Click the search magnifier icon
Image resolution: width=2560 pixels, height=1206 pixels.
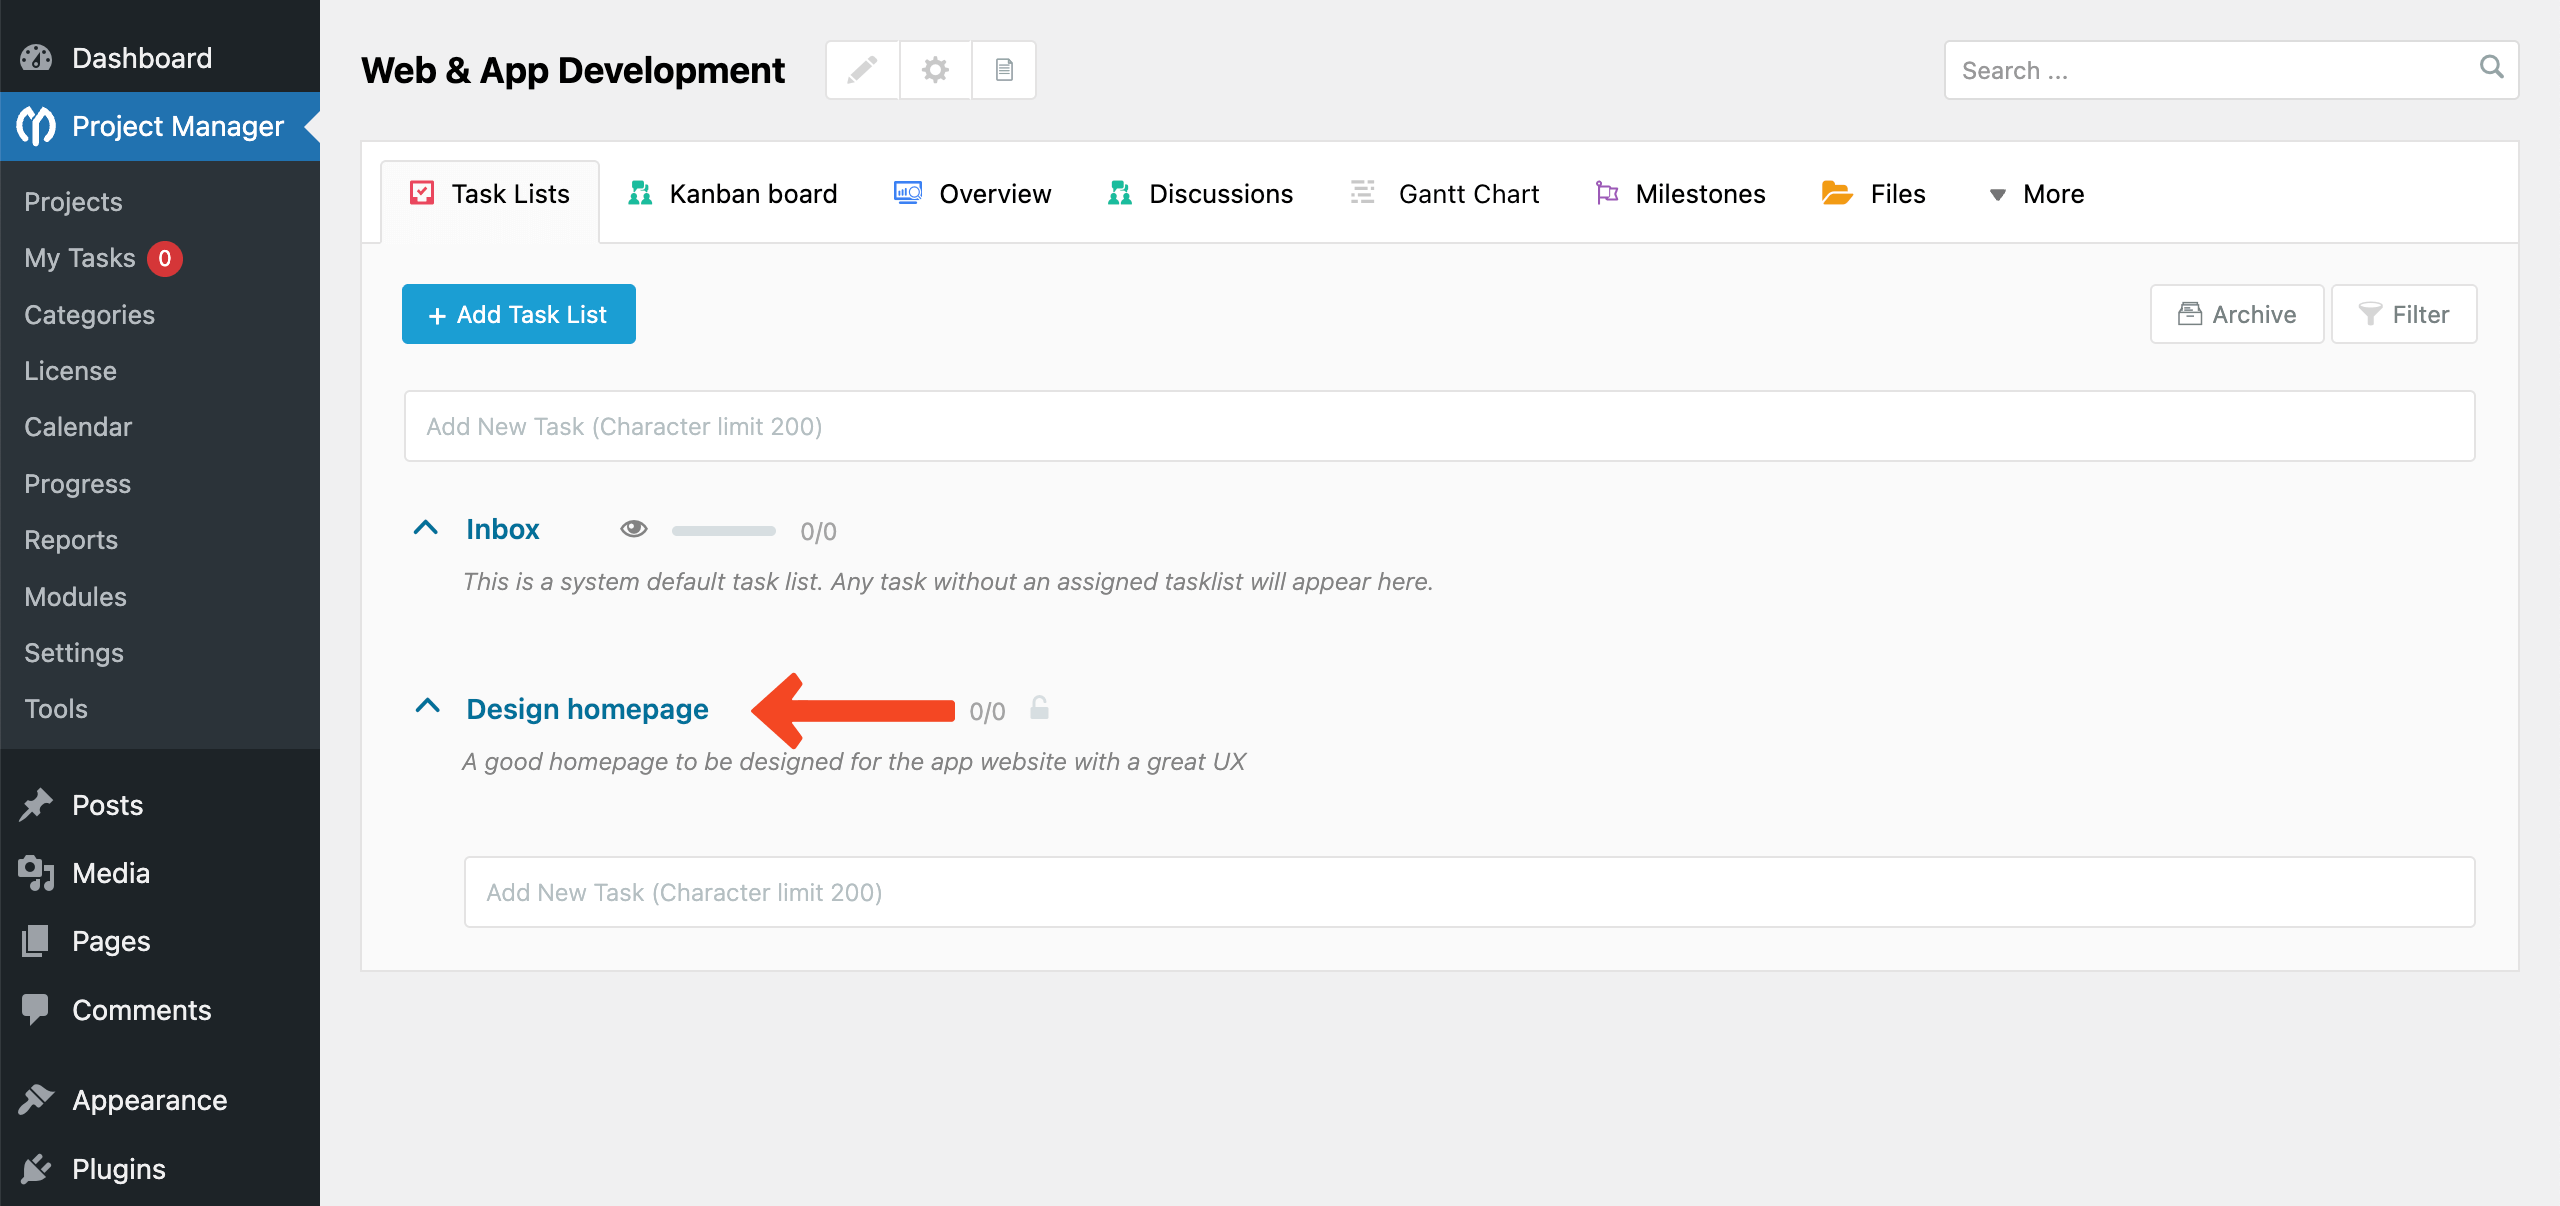click(x=2491, y=67)
